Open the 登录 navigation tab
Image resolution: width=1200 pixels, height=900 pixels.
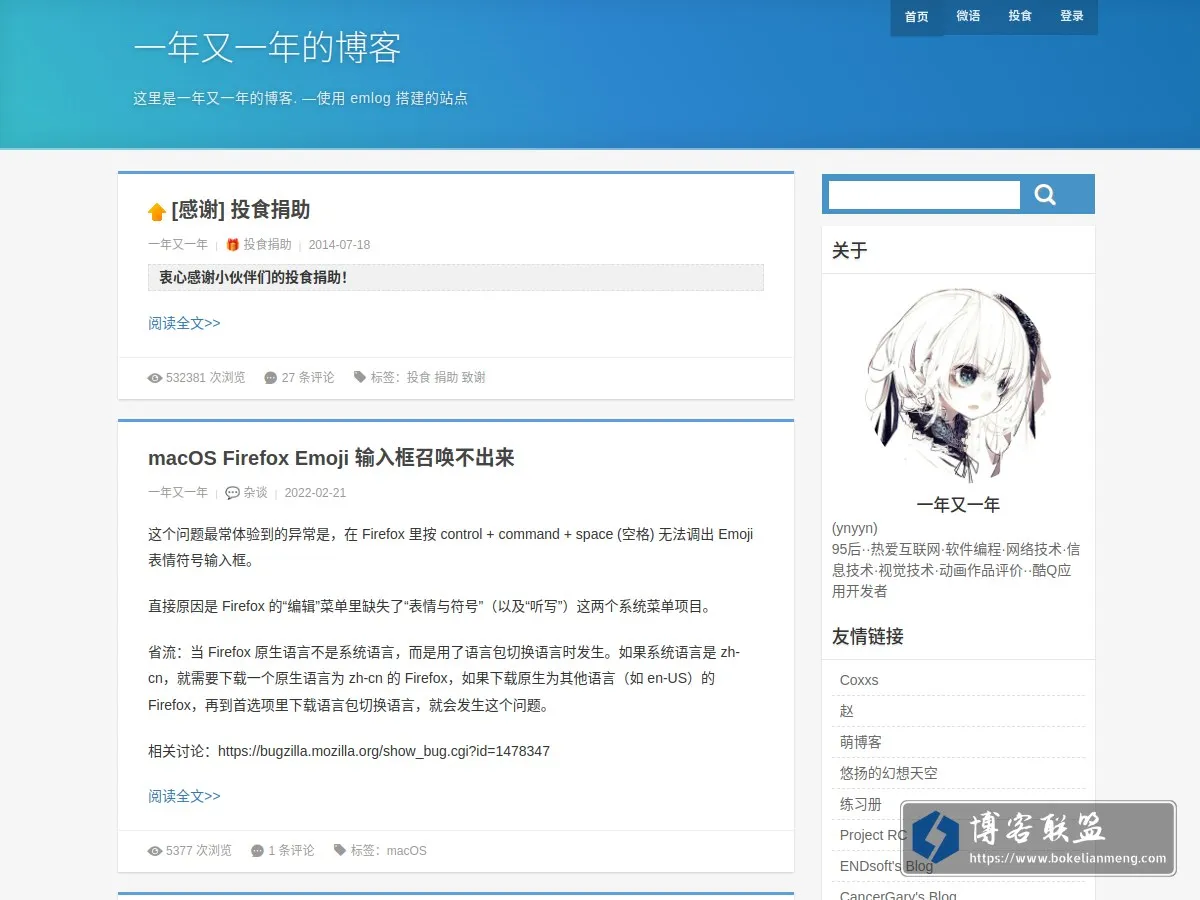tap(1072, 17)
